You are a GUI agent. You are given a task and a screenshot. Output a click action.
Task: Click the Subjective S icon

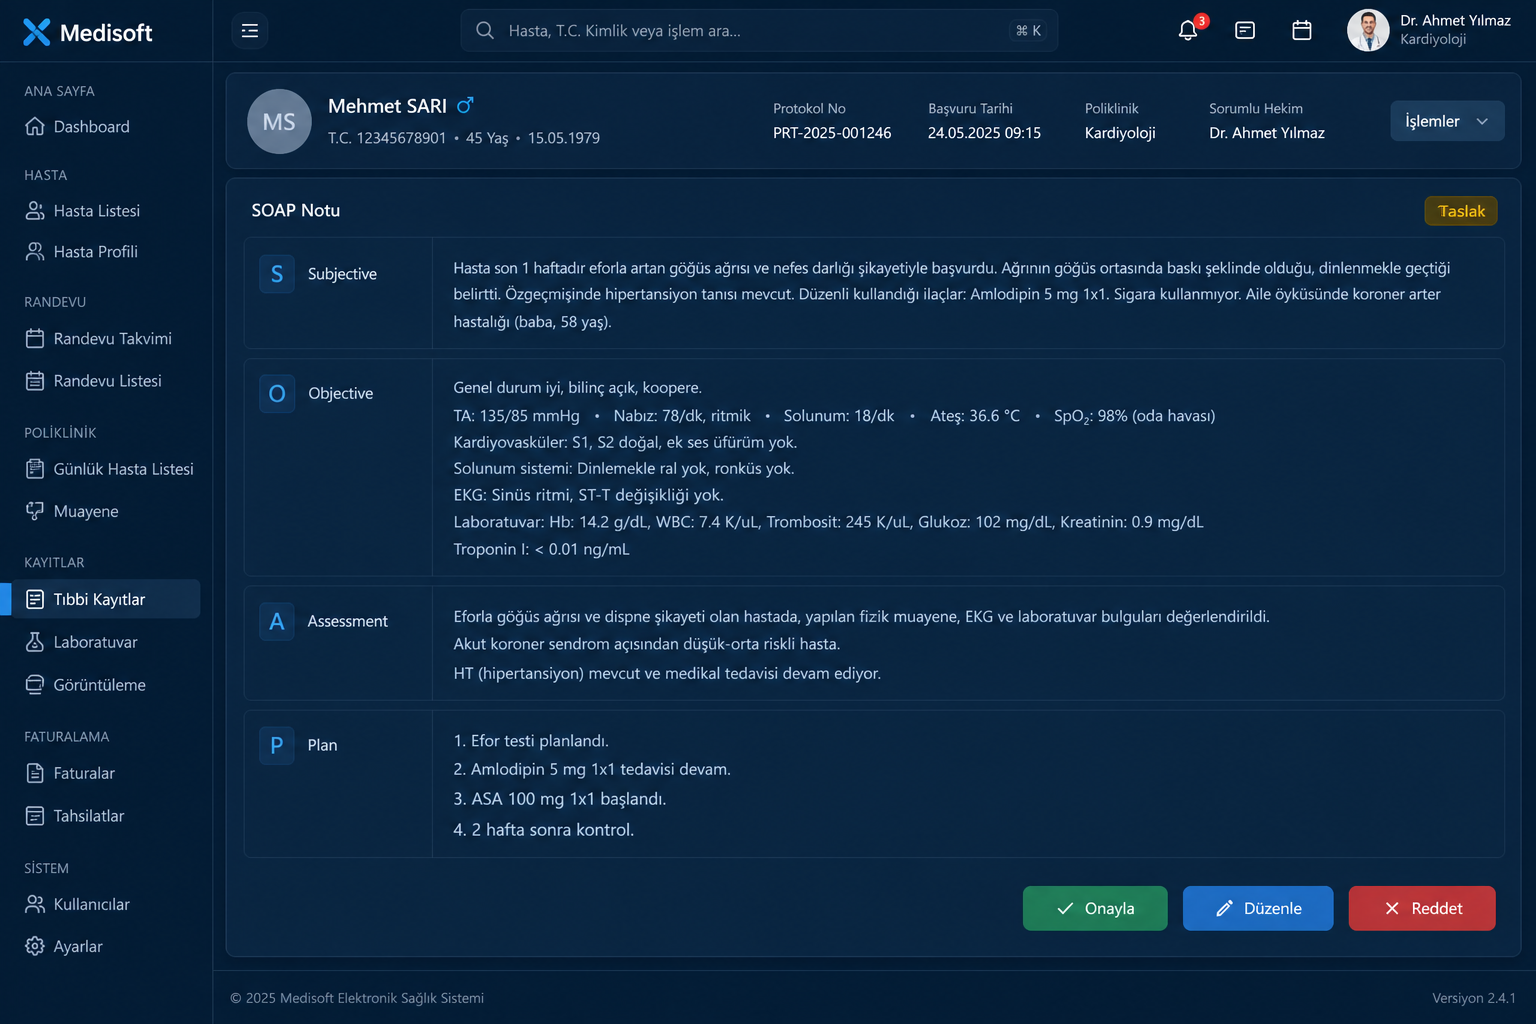(277, 274)
